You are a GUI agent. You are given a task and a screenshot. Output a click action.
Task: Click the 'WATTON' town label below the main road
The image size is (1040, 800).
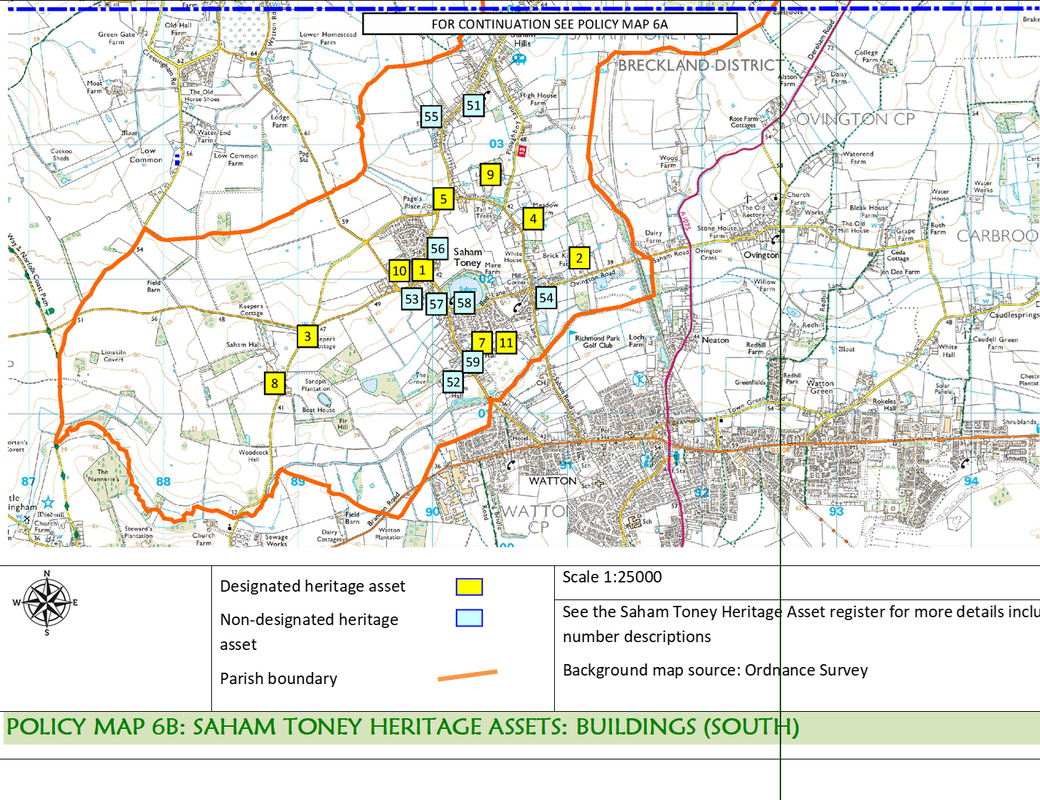(552, 481)
